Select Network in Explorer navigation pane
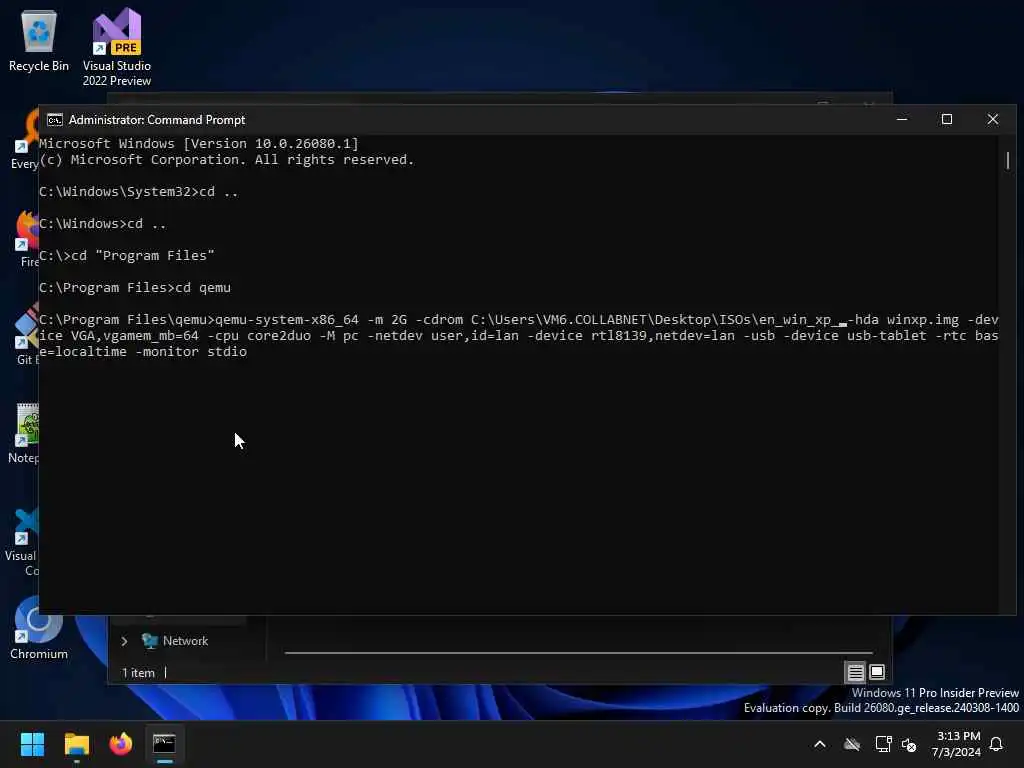Image resolution: width=1024 pixels, height=768 pixels. pyautogui.click(x=185, y=641)
